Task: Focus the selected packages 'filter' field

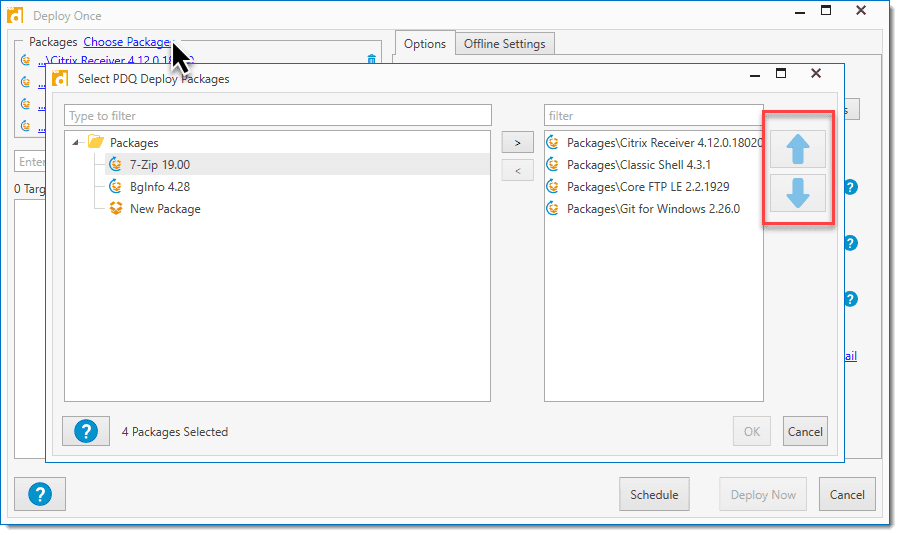Action: 654,115
